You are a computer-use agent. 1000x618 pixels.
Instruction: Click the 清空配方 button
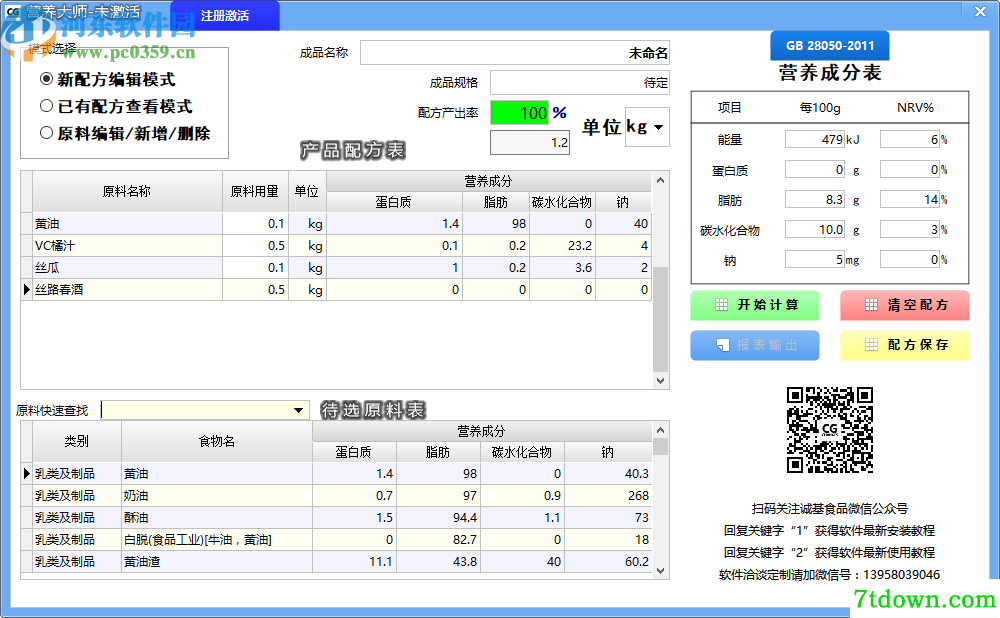905,305
